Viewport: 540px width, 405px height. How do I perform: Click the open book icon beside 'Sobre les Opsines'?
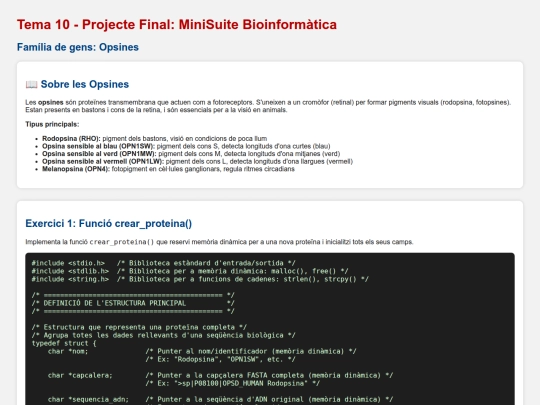click(31, 84)
